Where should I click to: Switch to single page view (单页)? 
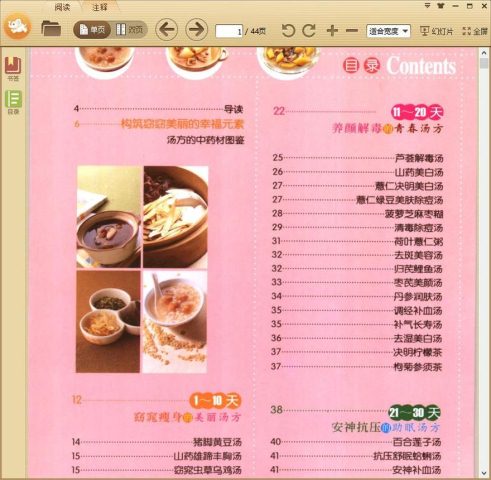pyautogui.click(x=92, y=30)
